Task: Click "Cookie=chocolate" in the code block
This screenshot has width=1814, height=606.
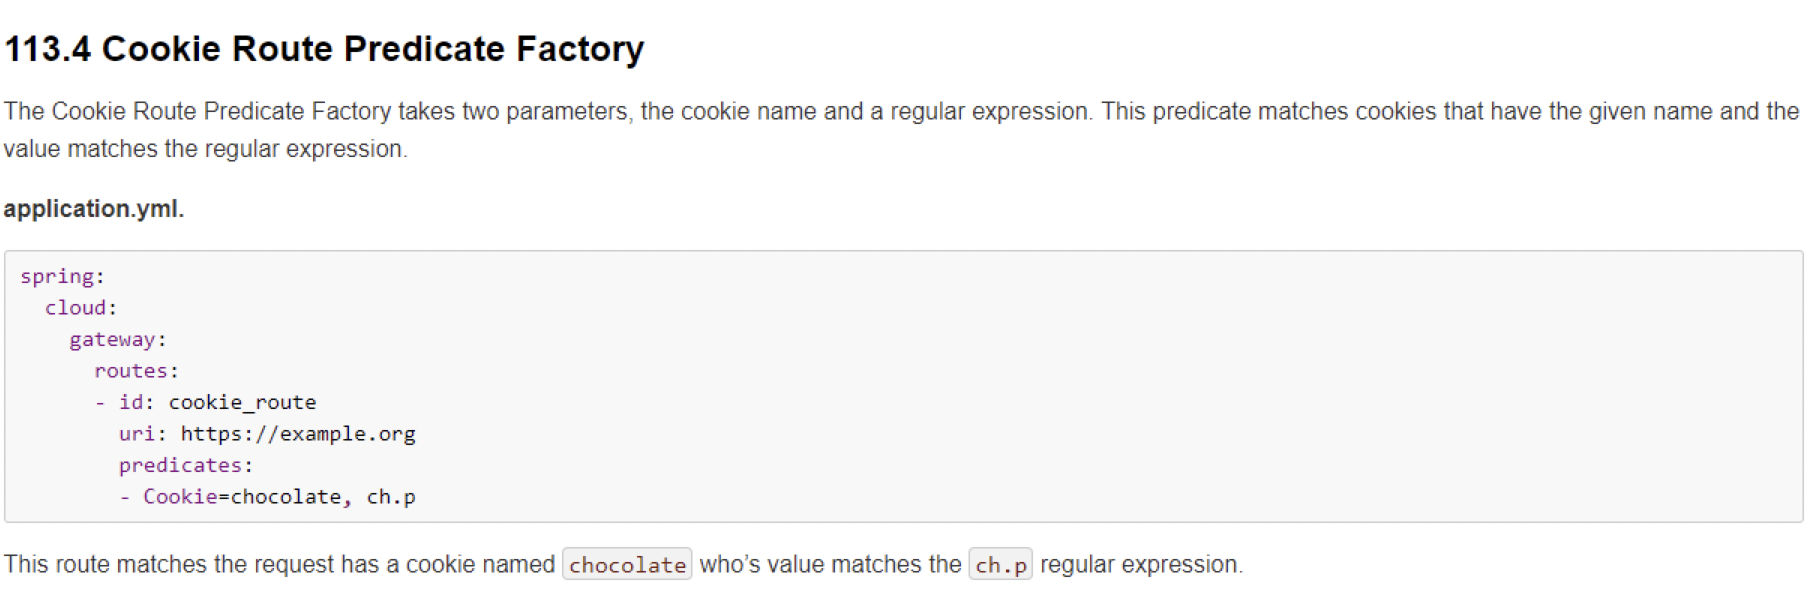Action: (x=242, y=497)
